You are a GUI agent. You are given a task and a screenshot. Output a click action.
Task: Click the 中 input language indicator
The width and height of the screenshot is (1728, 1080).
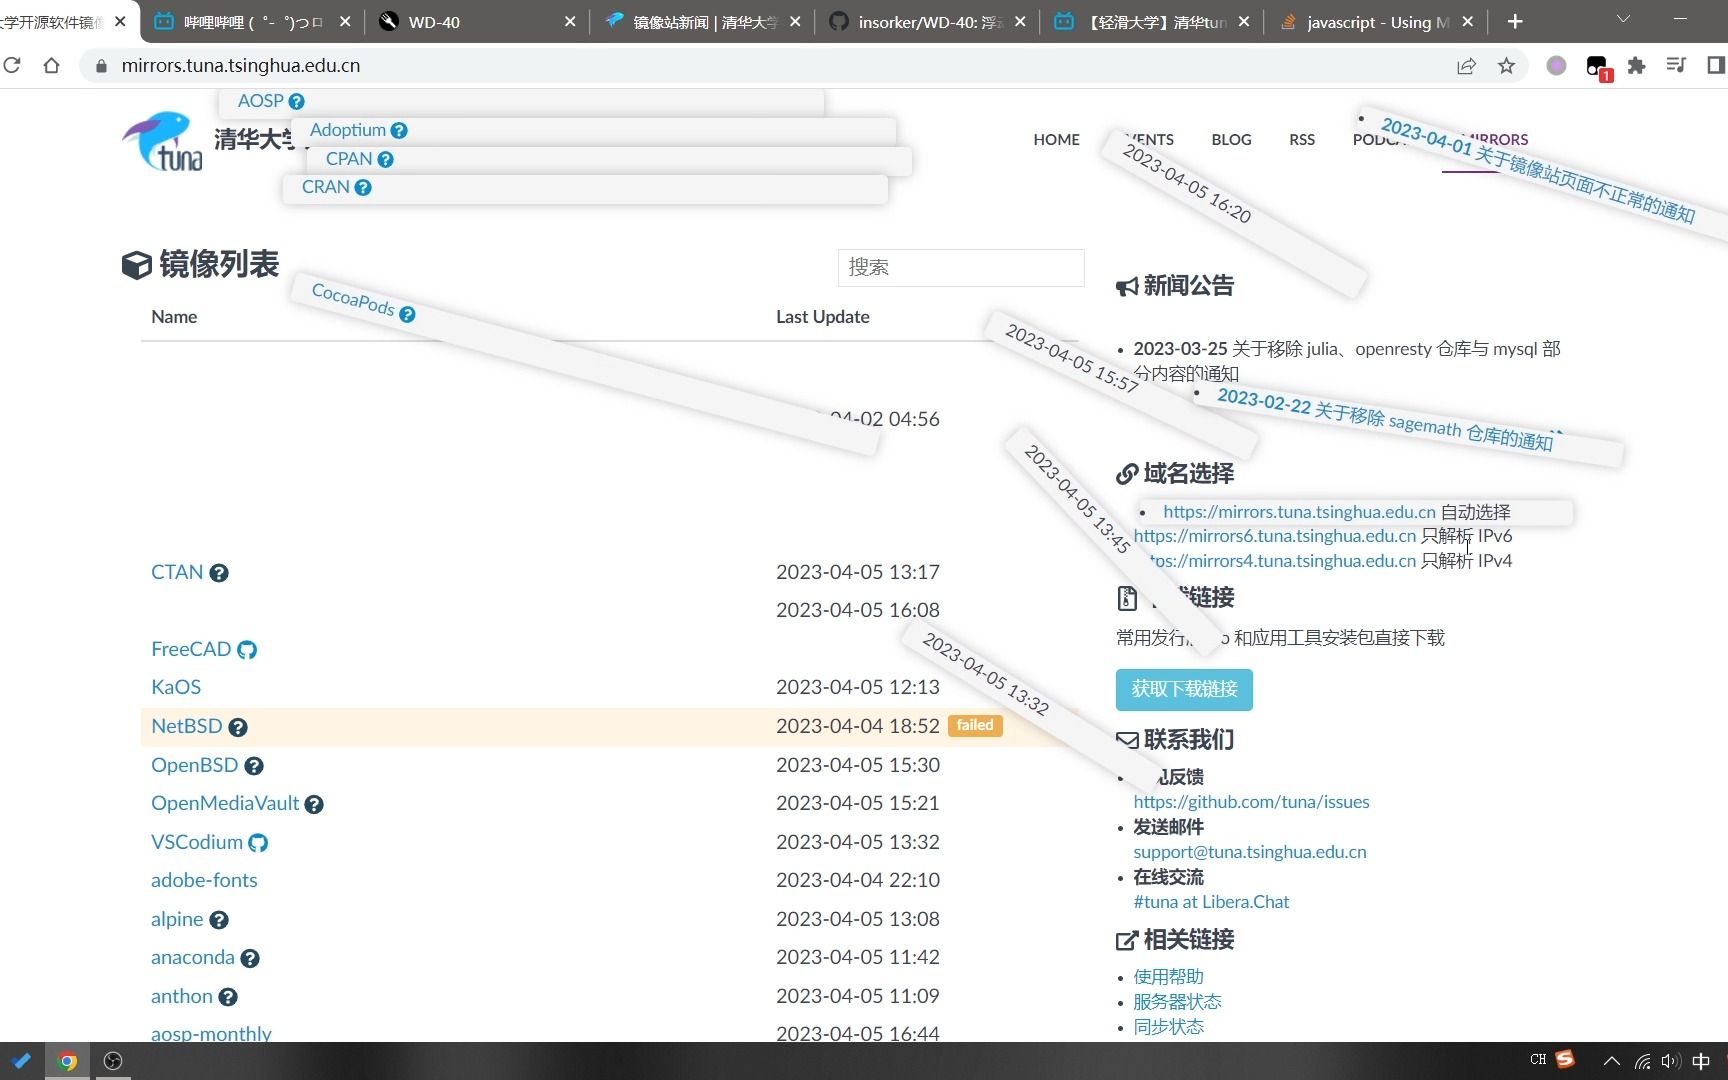(x=1700, y=1061)
